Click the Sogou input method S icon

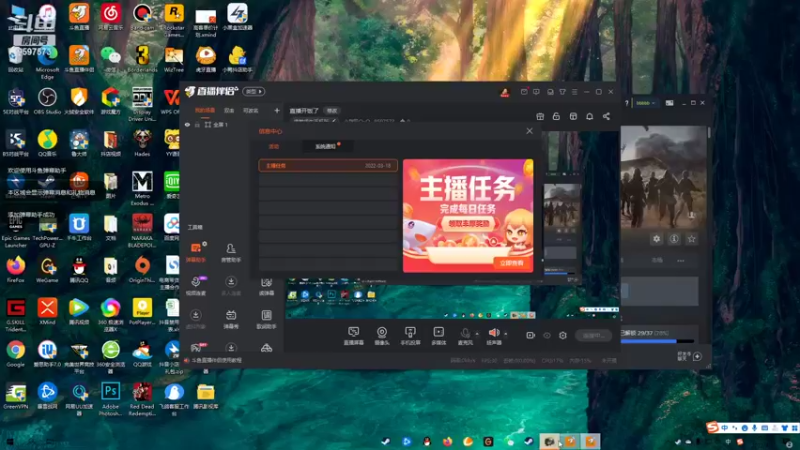(x=712, y=428)
